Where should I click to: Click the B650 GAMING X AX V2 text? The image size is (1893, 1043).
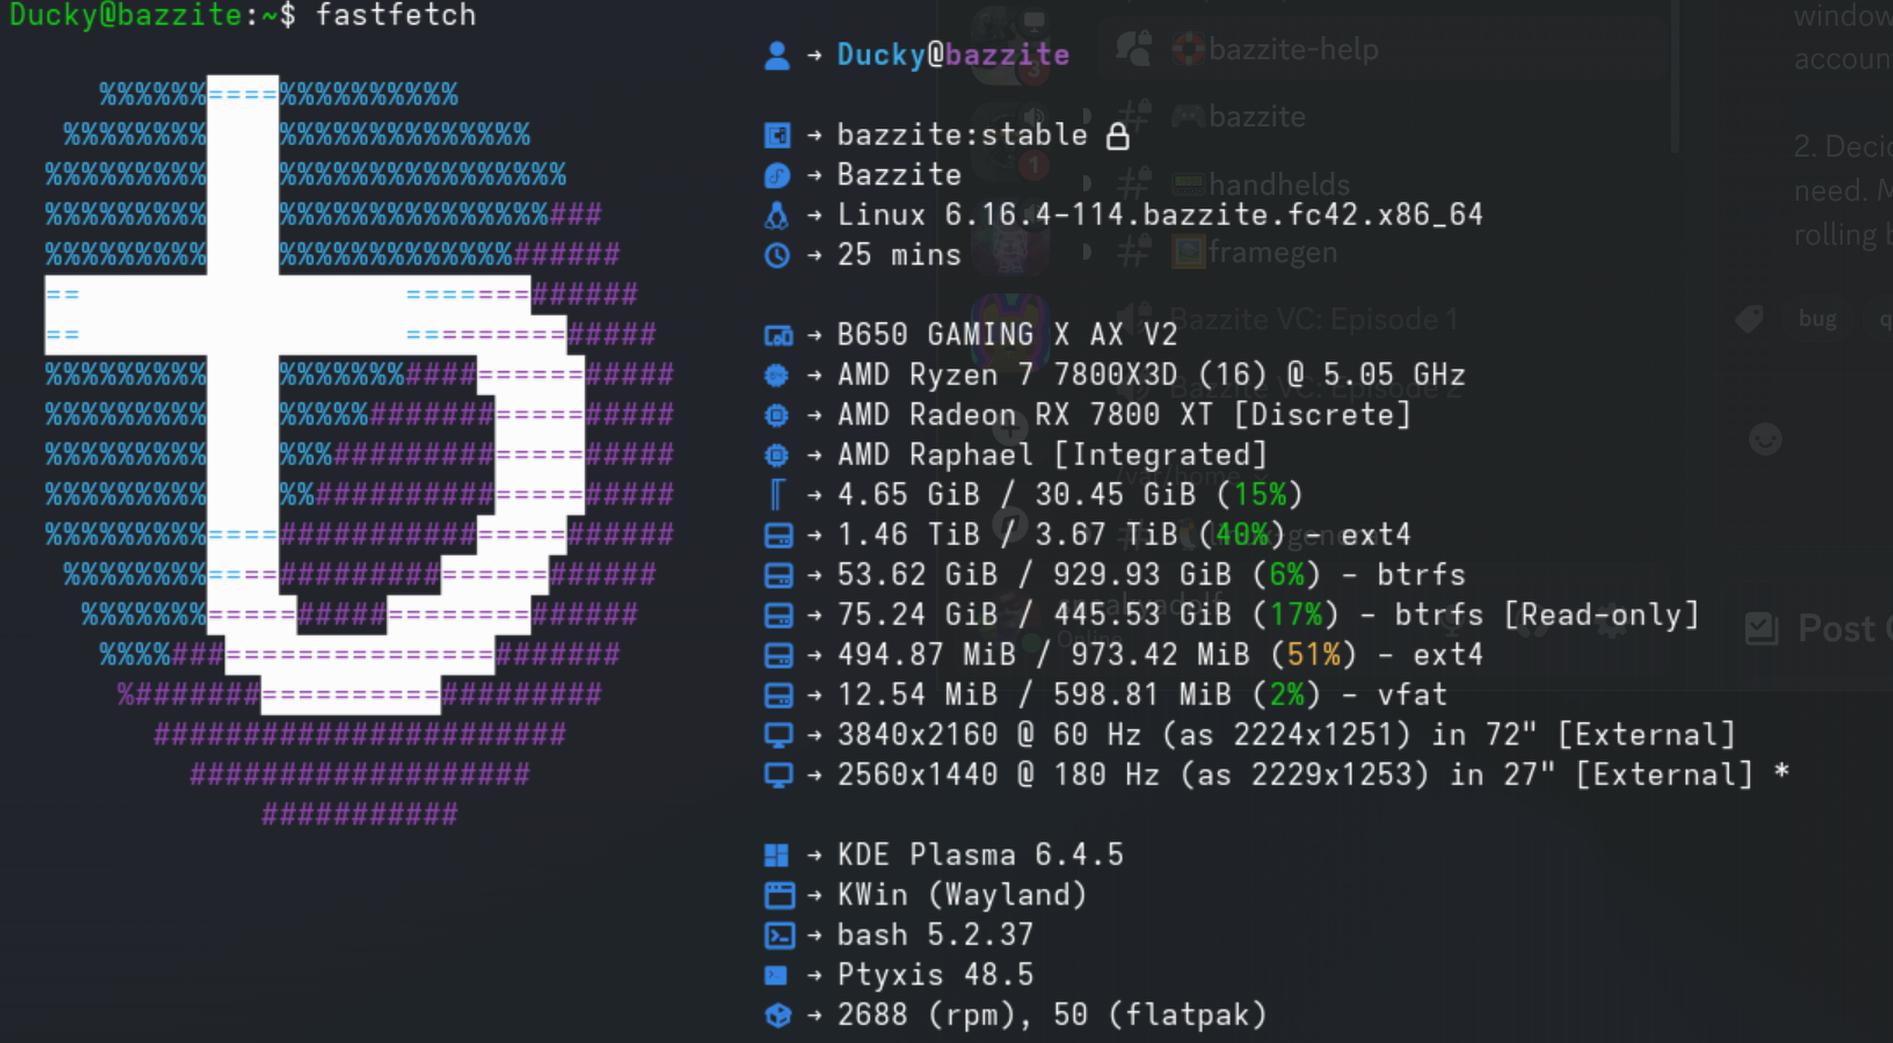(1007, 335)
